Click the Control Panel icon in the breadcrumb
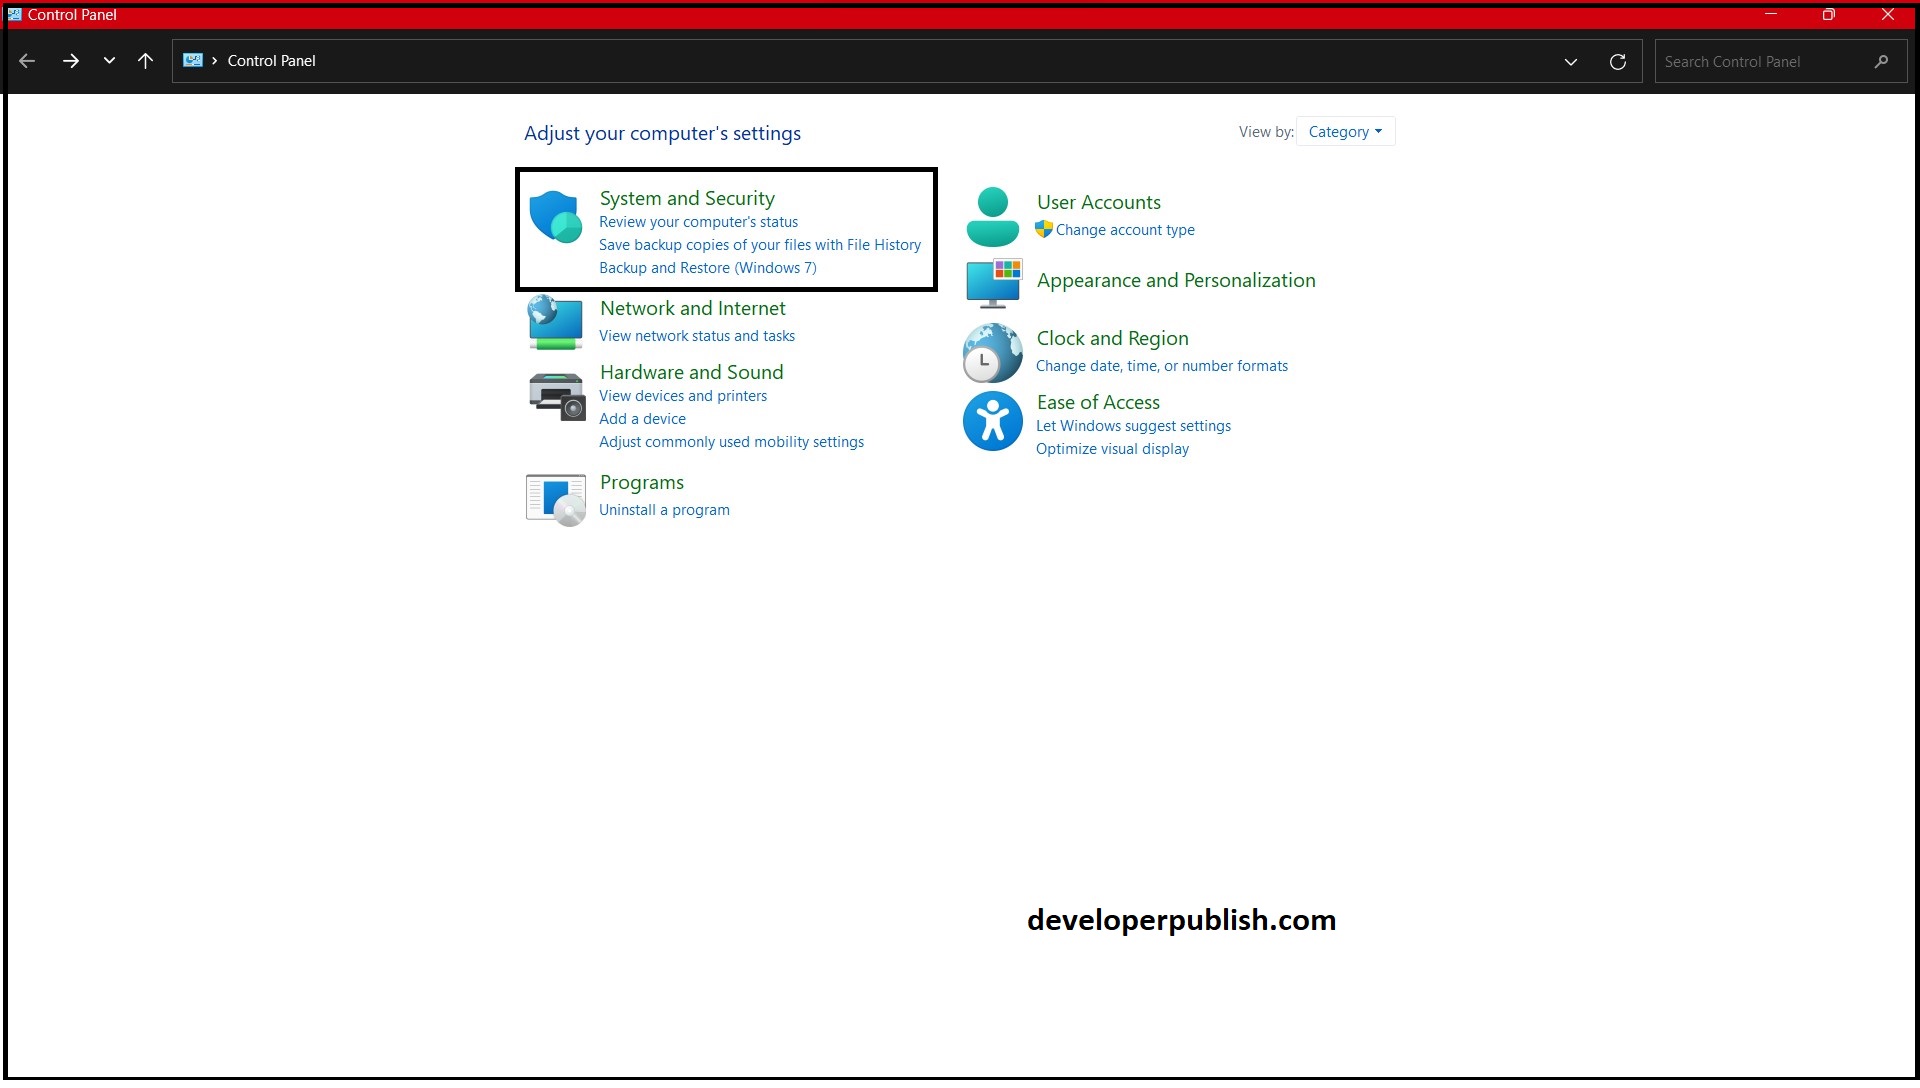This screenshot has height=1088, width=1920. pyautogui.click(x=193, y=60)
